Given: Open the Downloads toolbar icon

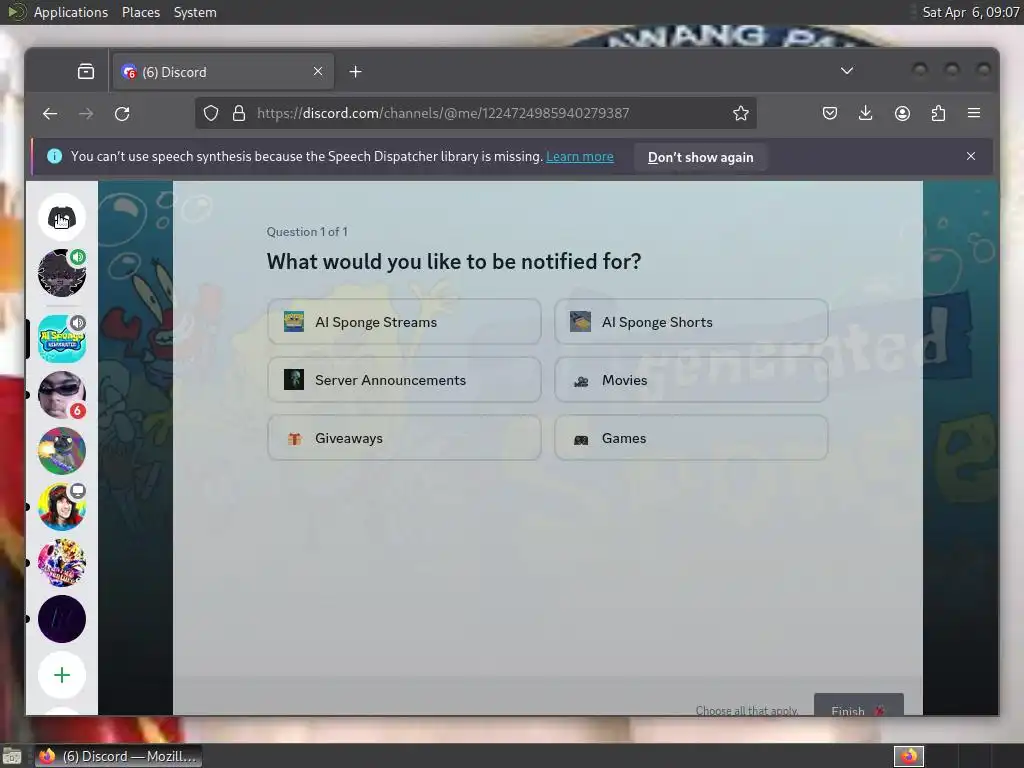Looking at the screenshot, I should pos(865,114).
